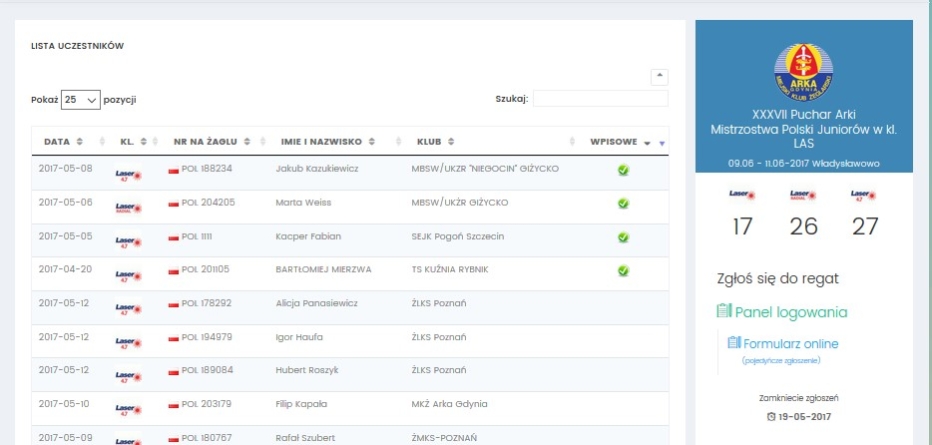932x445 pixels.
Task: Click Polish flag next to POL 194979
Action: [x=174, y=338]
